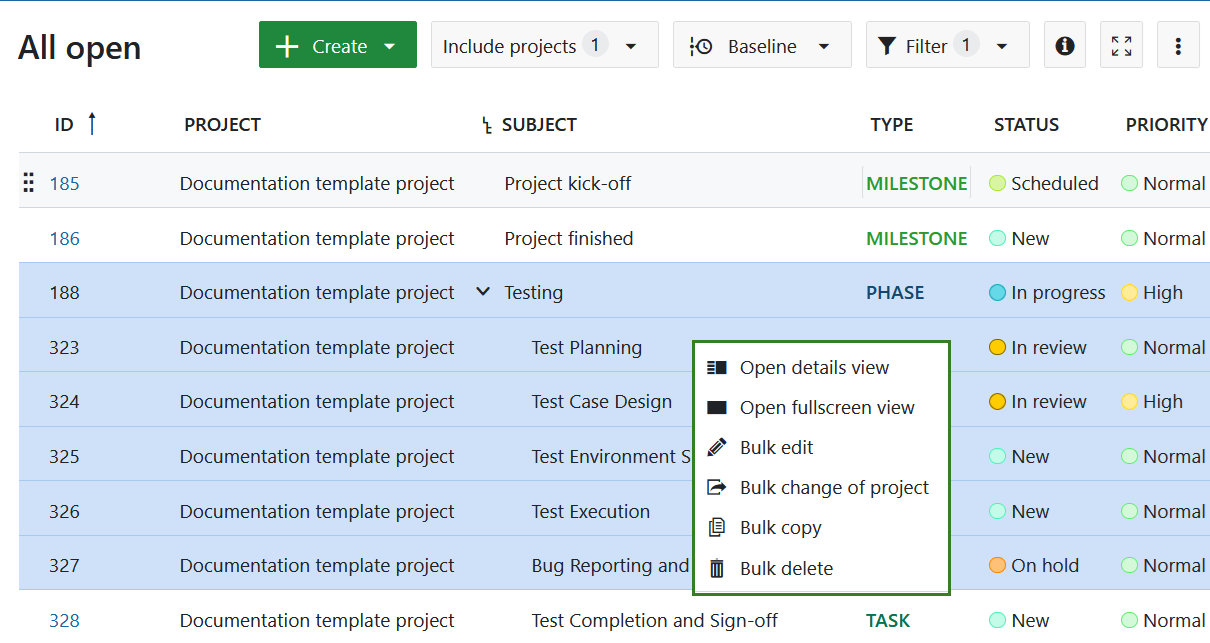Enter fullscreen using the expand arrows icon
This screenshot has height=643, width=1210.
tap(1121, 44)
